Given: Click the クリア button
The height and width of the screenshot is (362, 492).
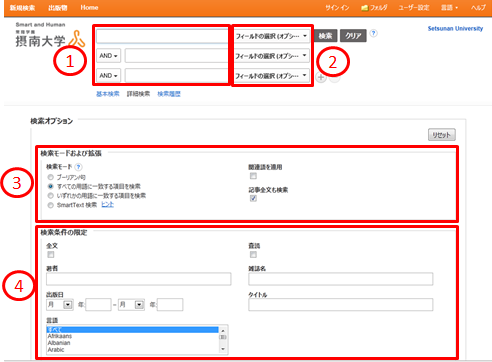Looking at the screenshot, I should click(x=353, y=36).
